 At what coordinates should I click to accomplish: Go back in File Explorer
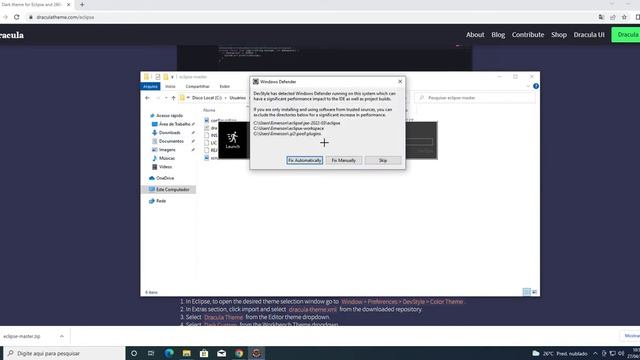click(x=147, y=98)
